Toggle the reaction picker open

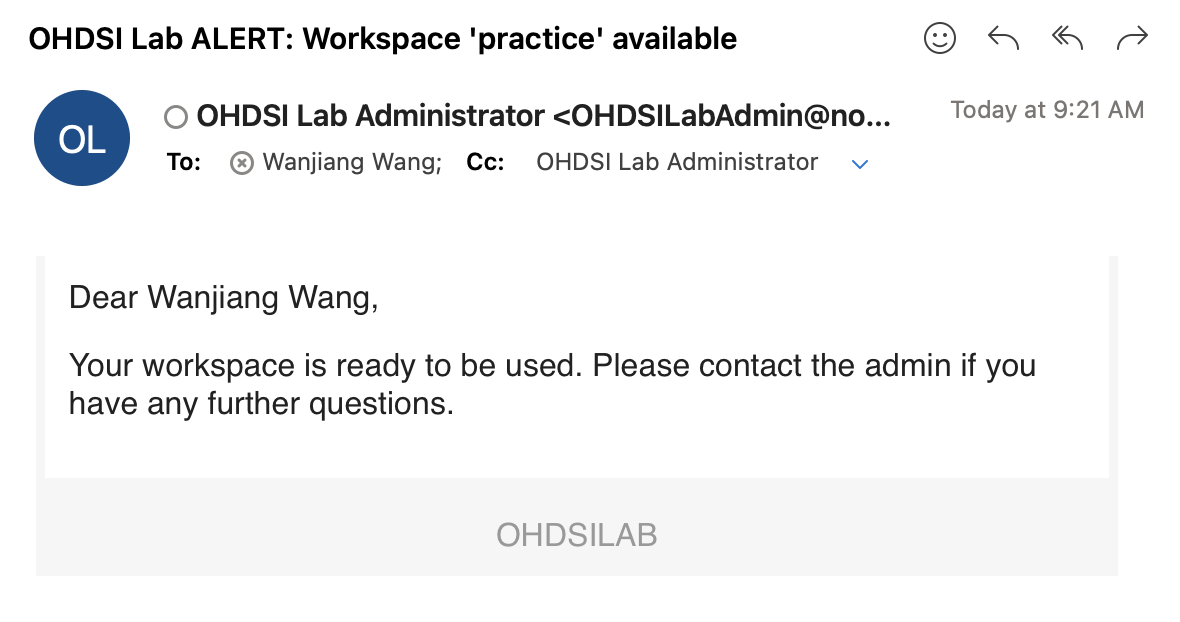[939, 38]
